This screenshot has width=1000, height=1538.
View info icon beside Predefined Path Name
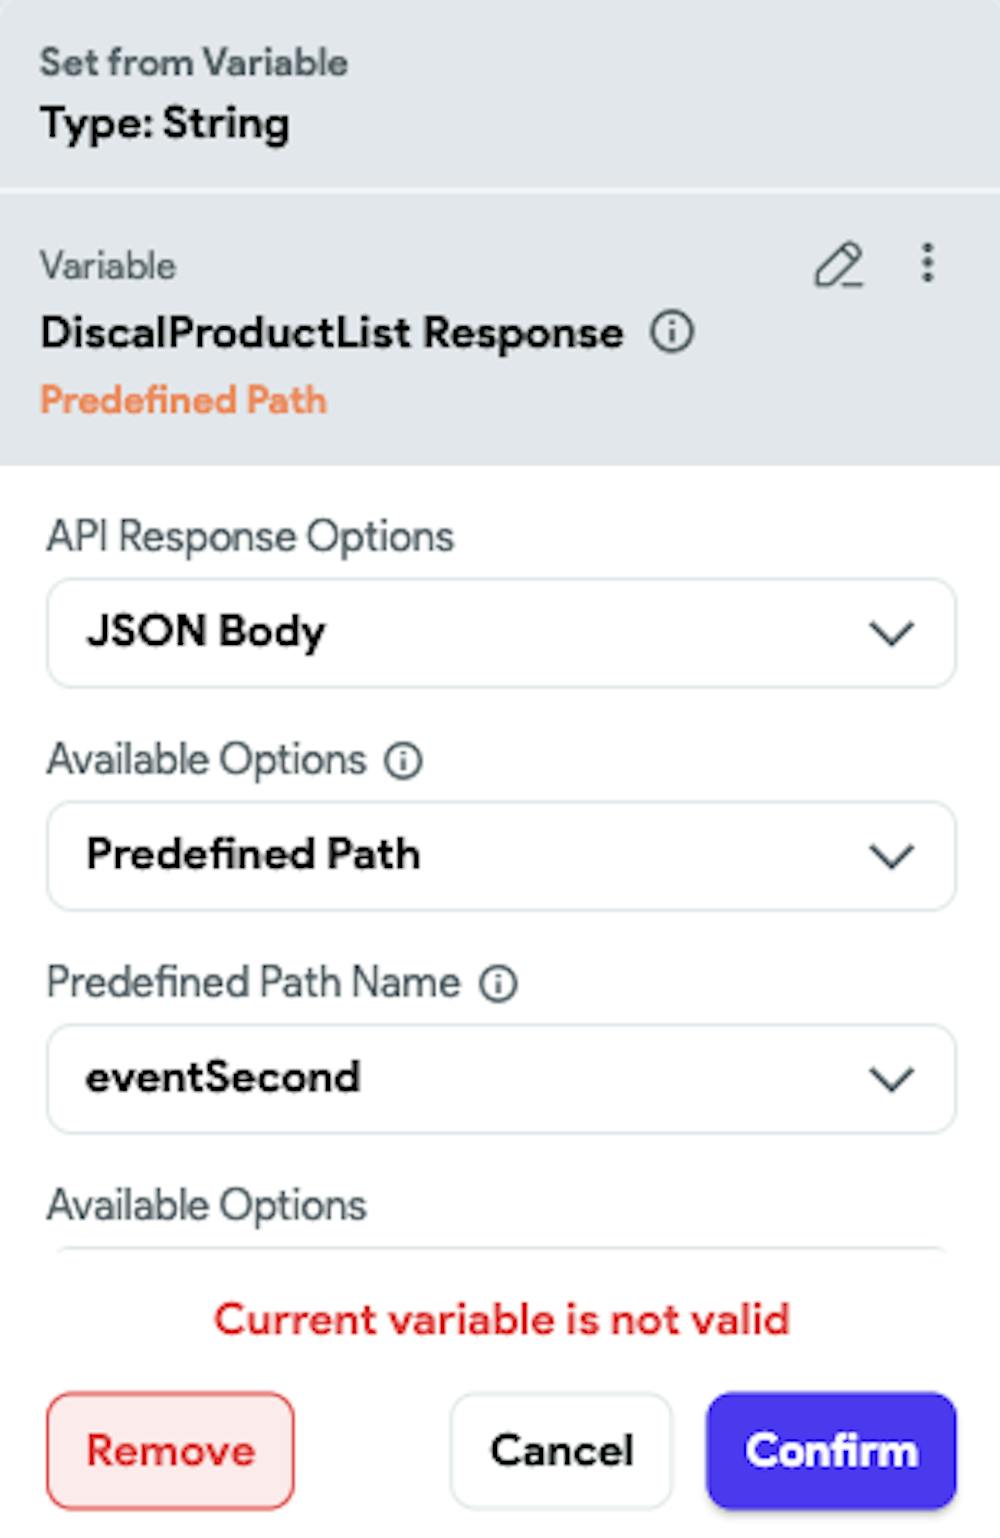(498, 984)
